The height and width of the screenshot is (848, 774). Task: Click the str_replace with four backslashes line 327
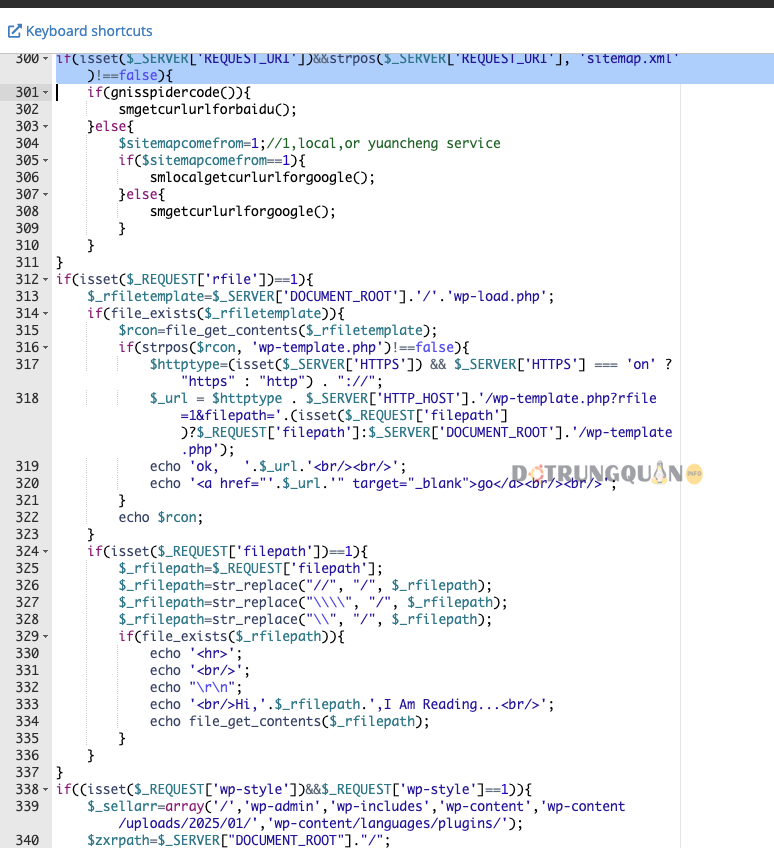(x=313, y=602)
